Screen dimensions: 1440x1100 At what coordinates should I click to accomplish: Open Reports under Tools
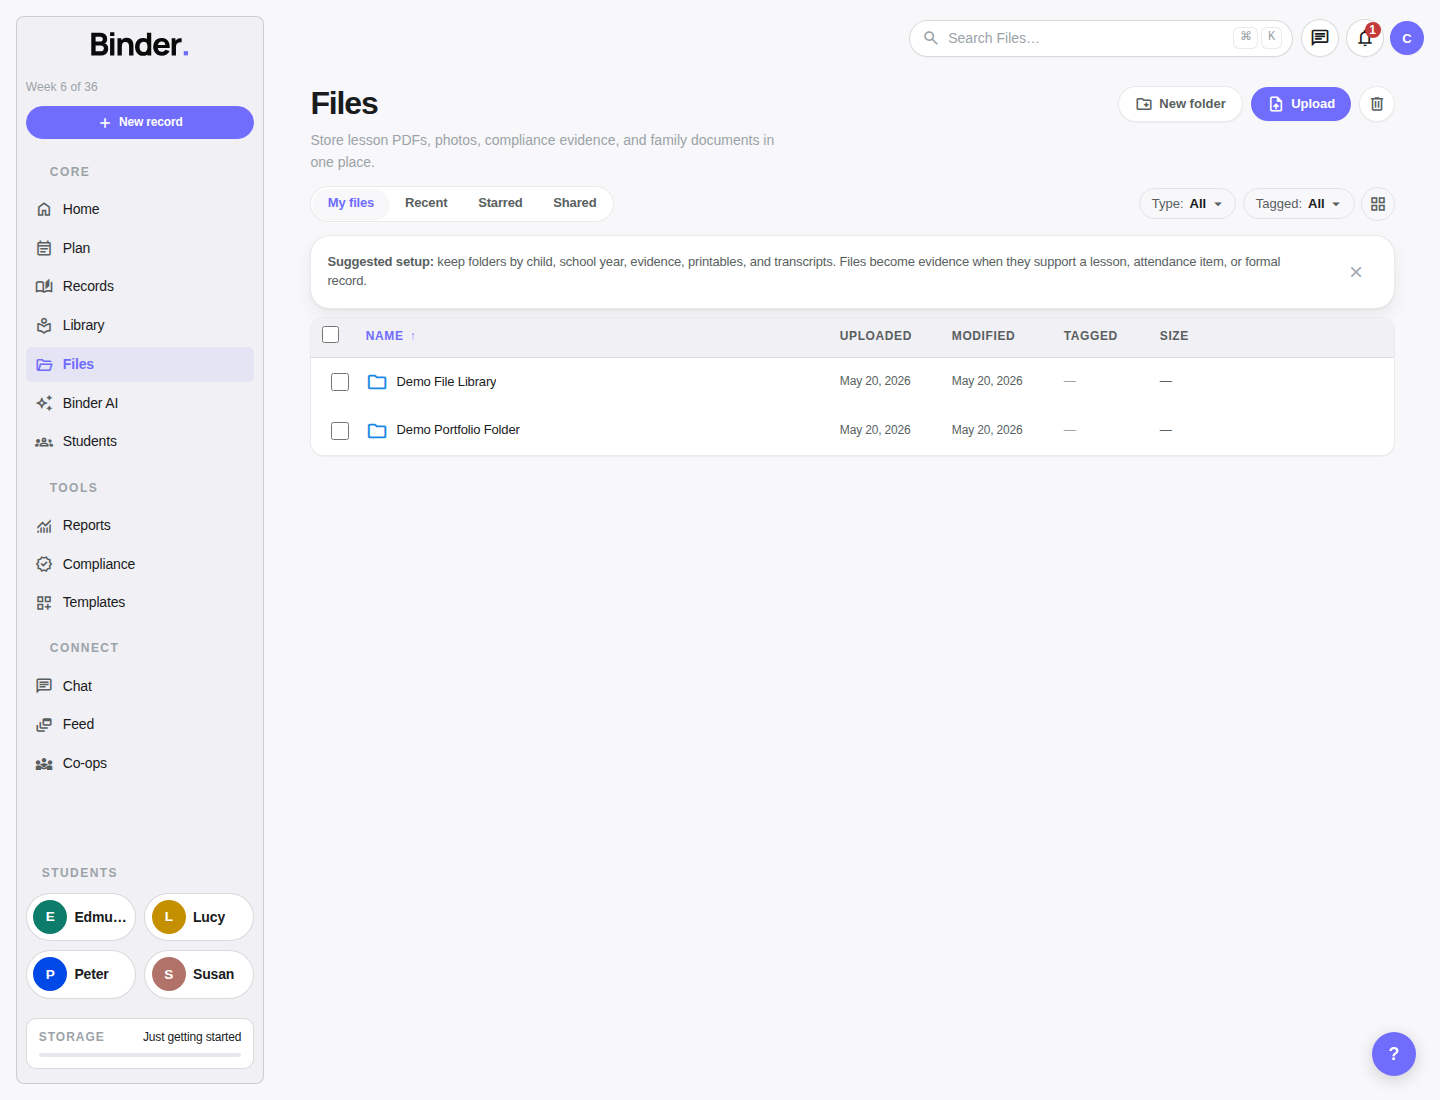tap(139, 525)
